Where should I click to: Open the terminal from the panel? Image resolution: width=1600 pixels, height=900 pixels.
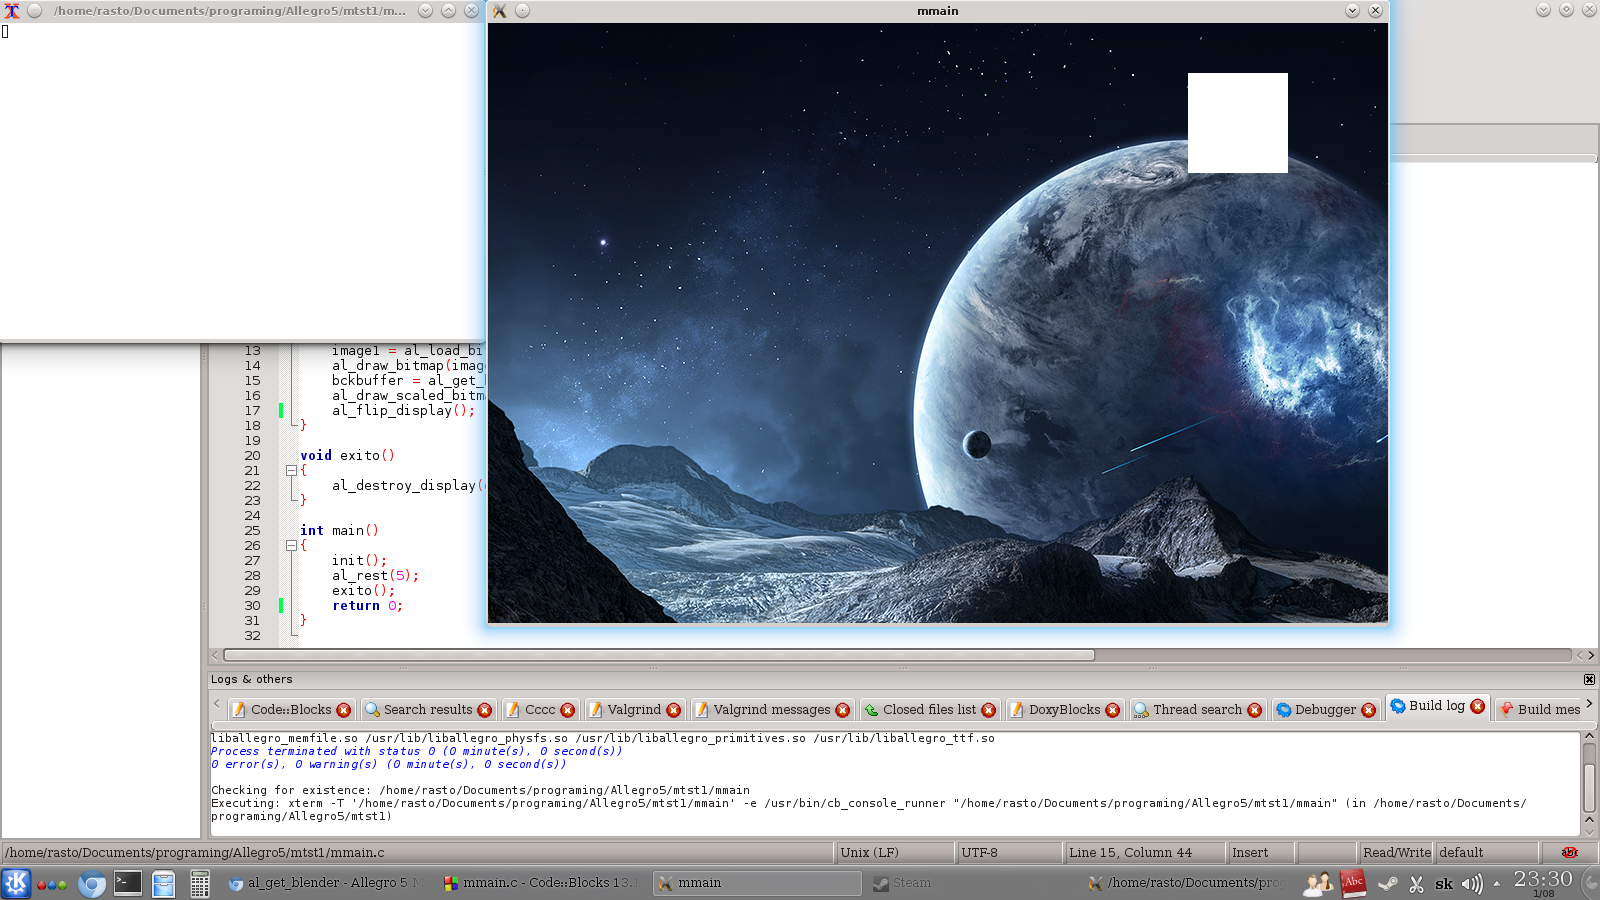click(128, 883)
